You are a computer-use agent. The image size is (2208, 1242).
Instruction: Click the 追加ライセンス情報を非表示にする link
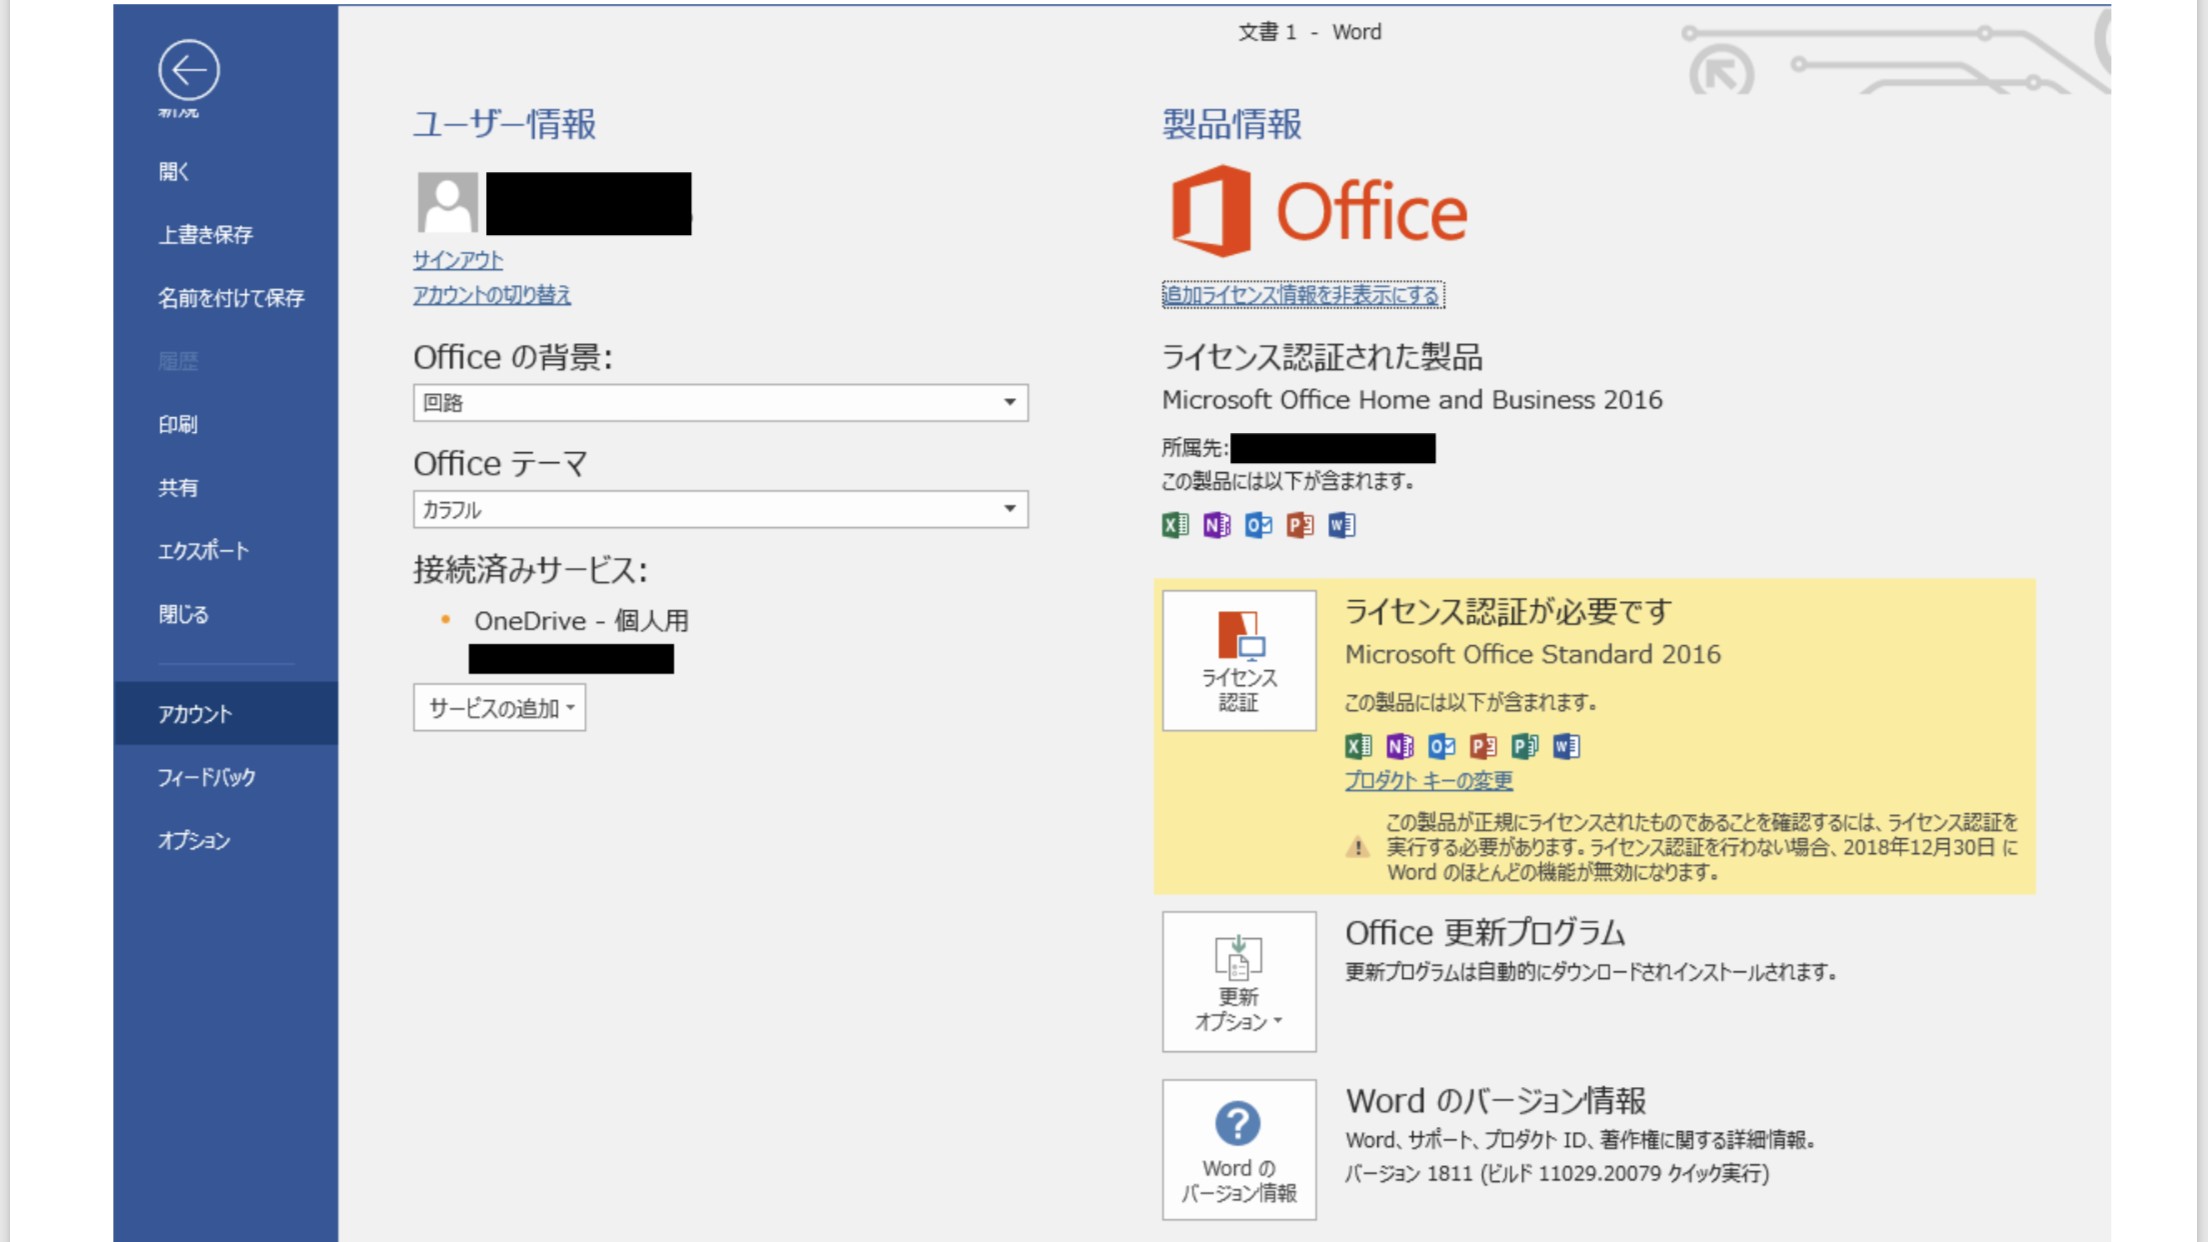1301,295
